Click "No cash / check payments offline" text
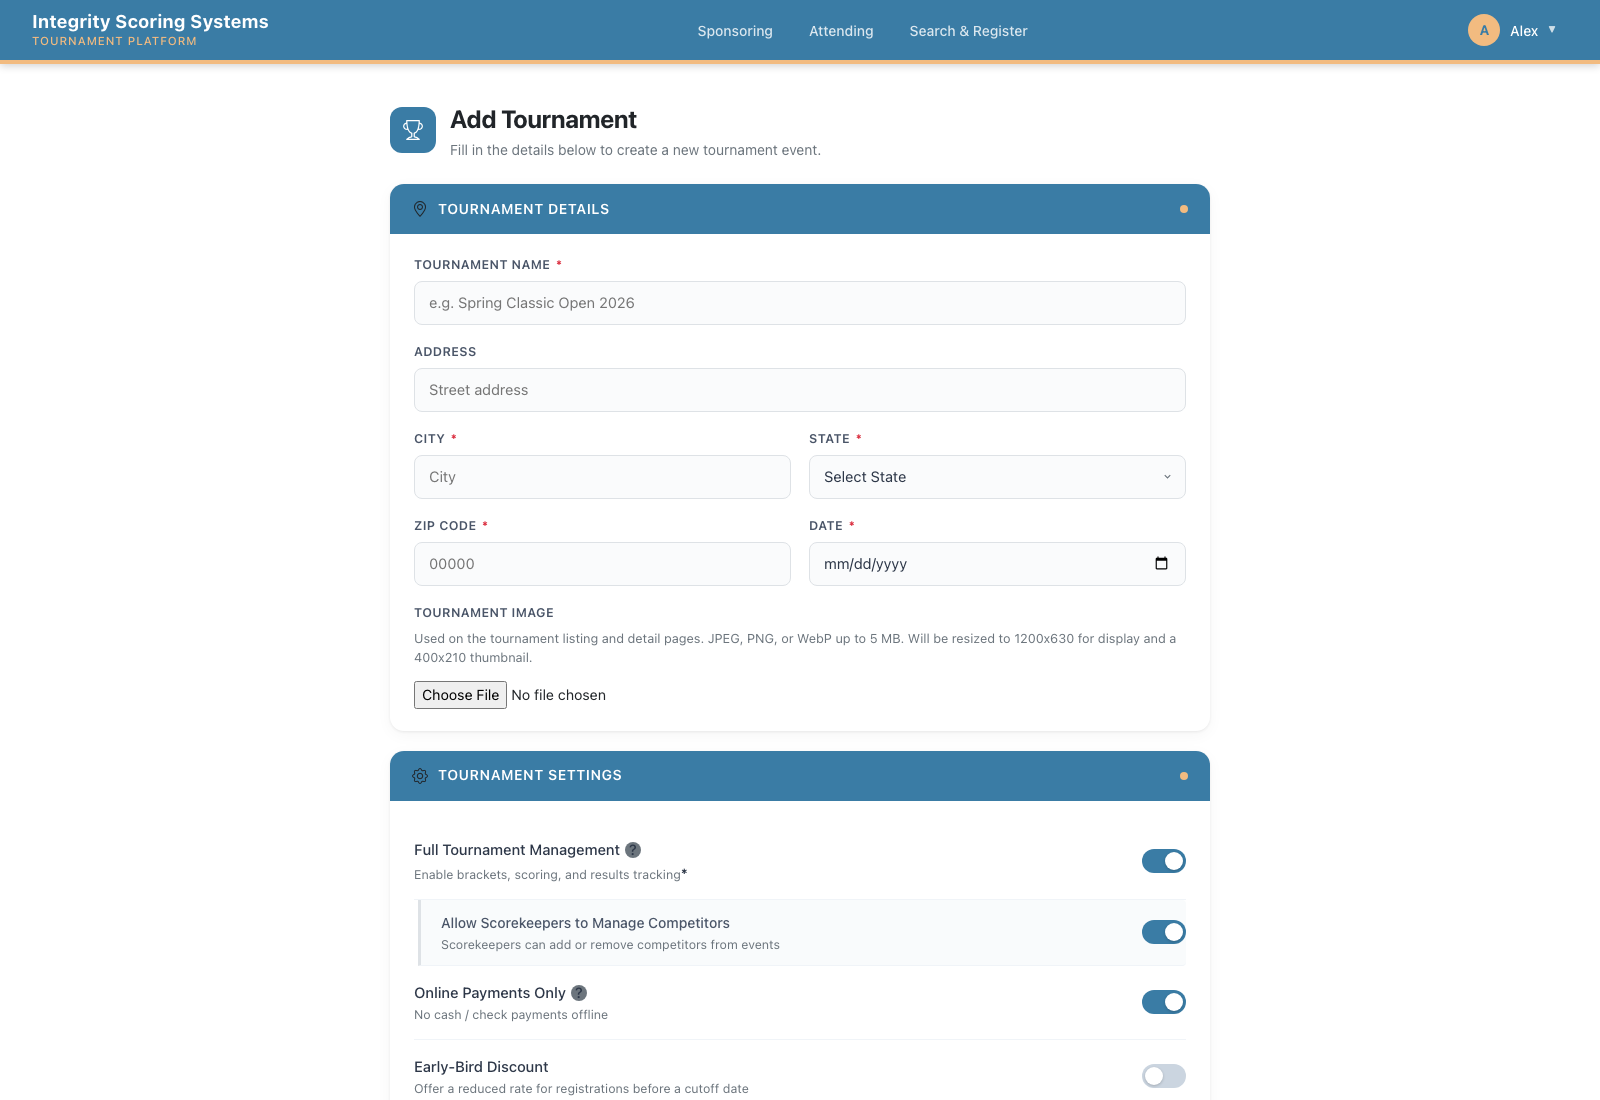This screenshot has height=1100, width=1600. pyautogui.click(x=511, y=1015)
